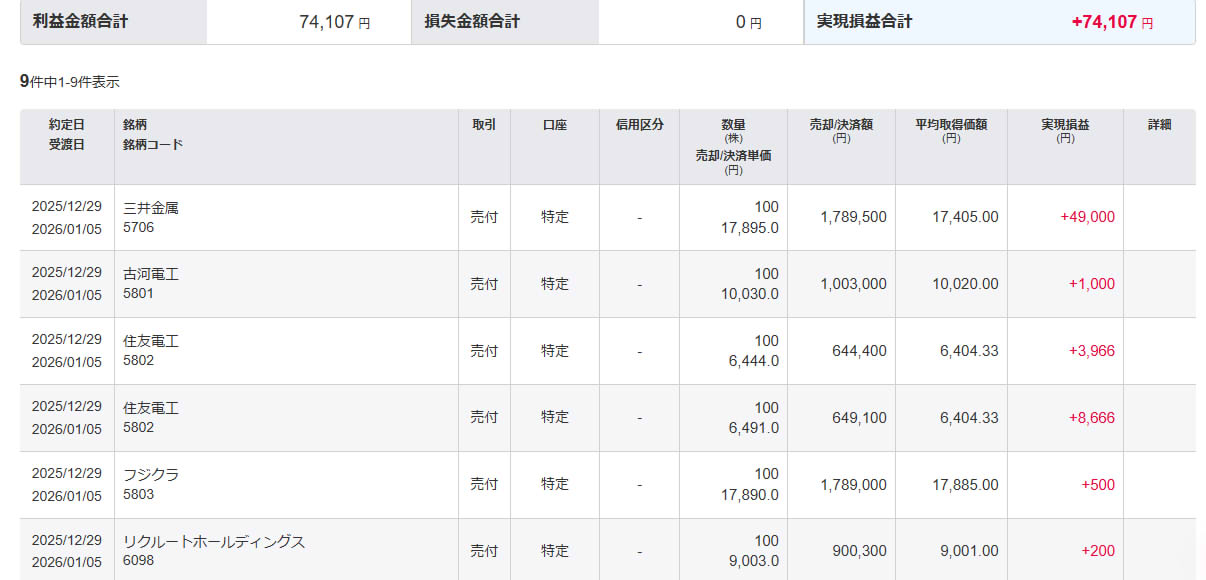Image resolution: width=1206 pixels, height=580 pixels.
Task: Click the 実現損益合計 +74,107 total
Action: coord(1111,22)
